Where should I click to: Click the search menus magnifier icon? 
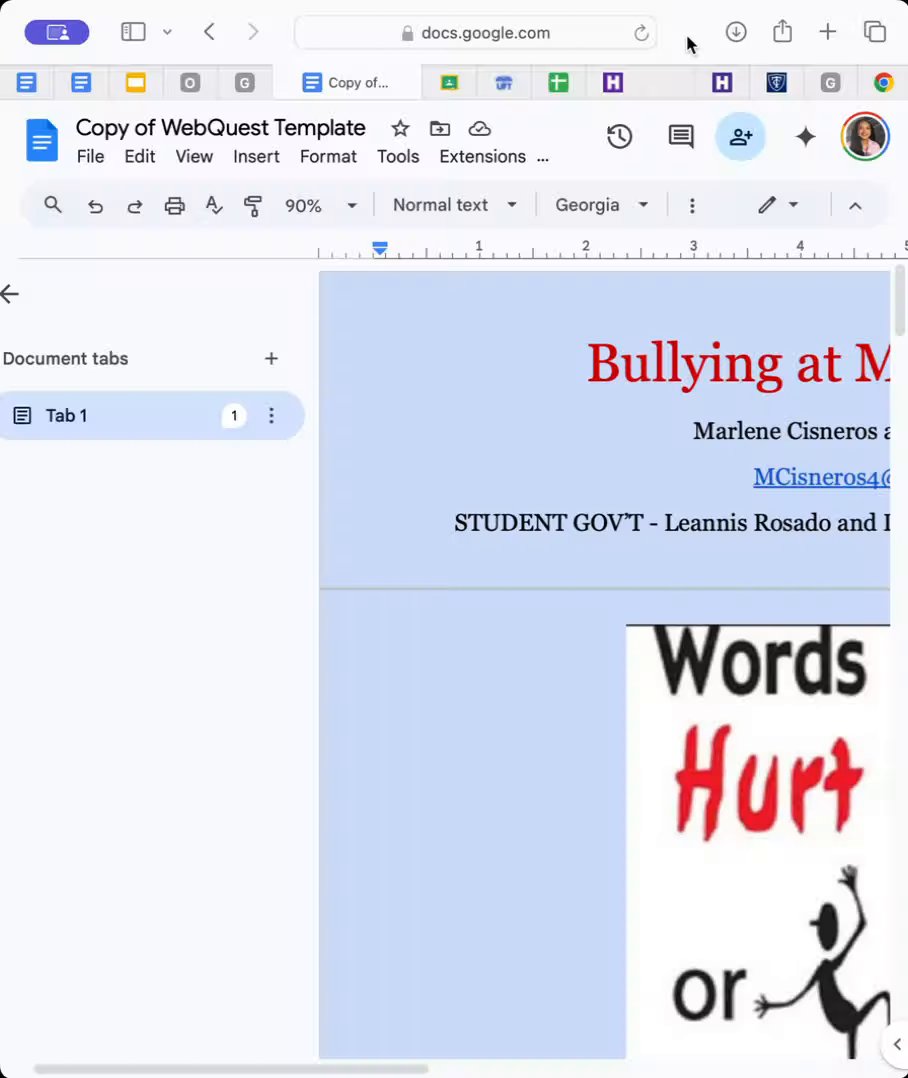click(53, 205)
